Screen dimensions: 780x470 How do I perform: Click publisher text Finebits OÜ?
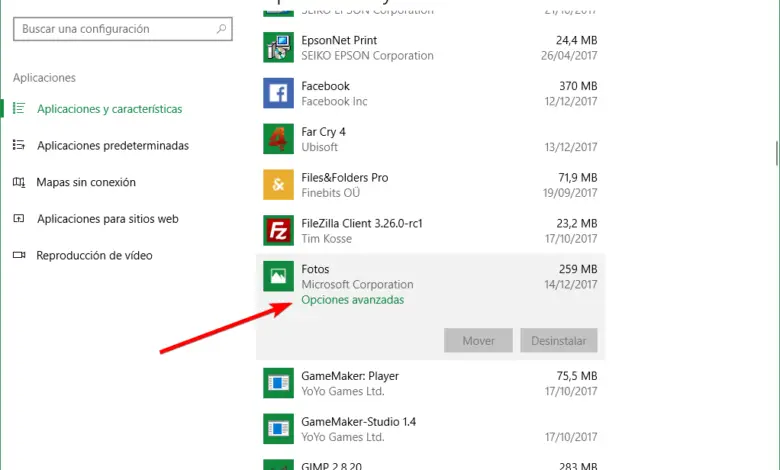(331, 193)
